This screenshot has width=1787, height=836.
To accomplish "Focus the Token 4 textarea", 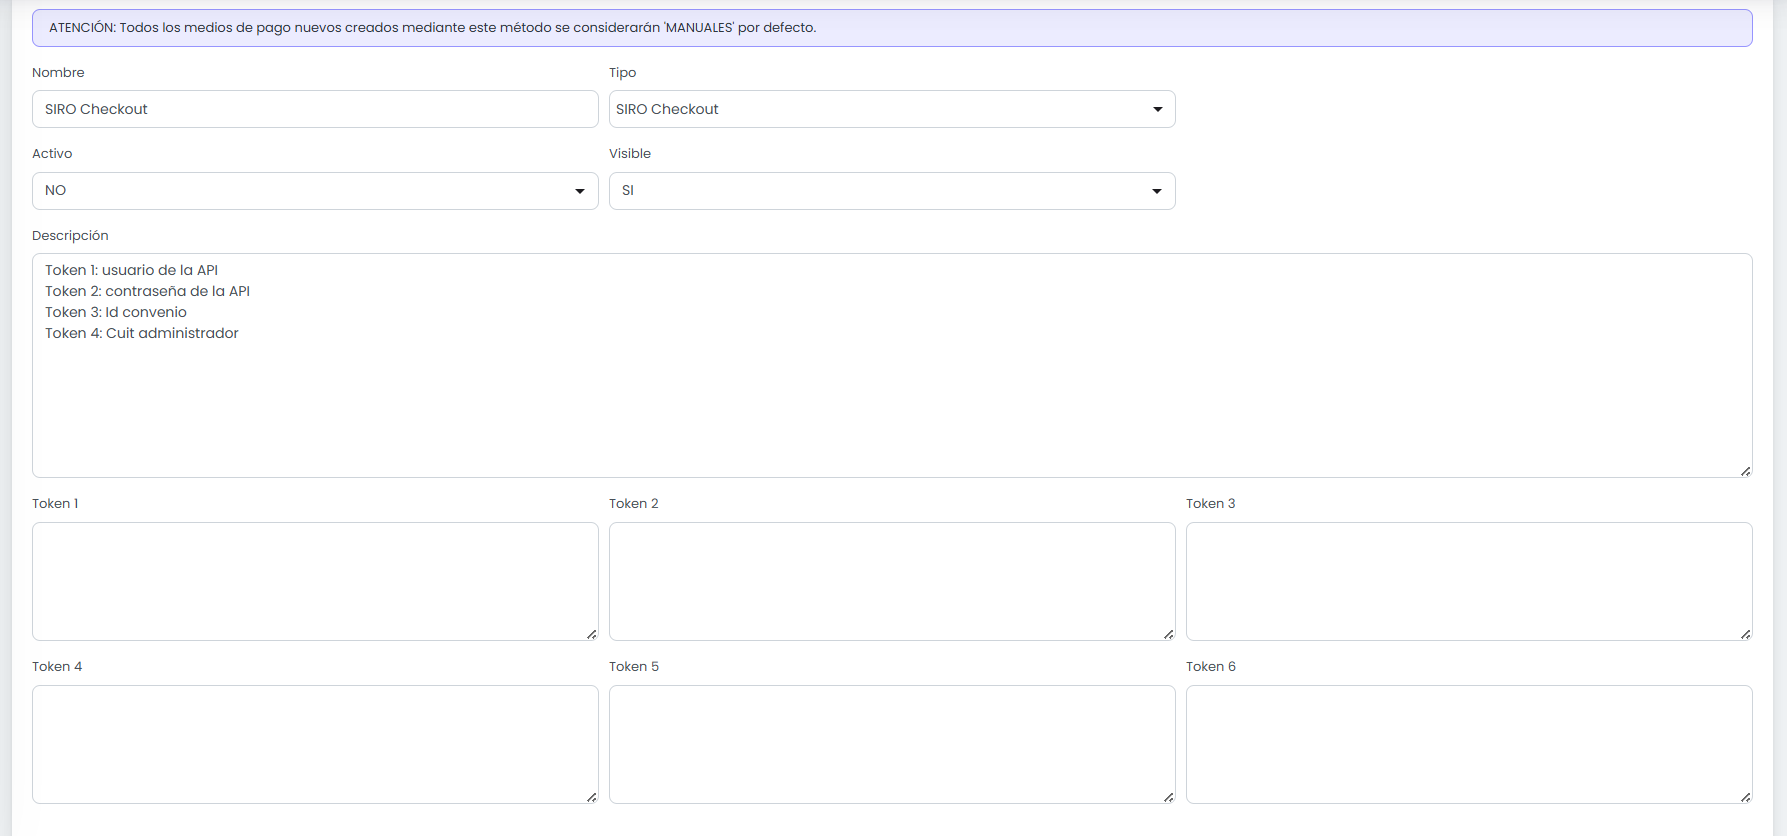I will (315, 744).
